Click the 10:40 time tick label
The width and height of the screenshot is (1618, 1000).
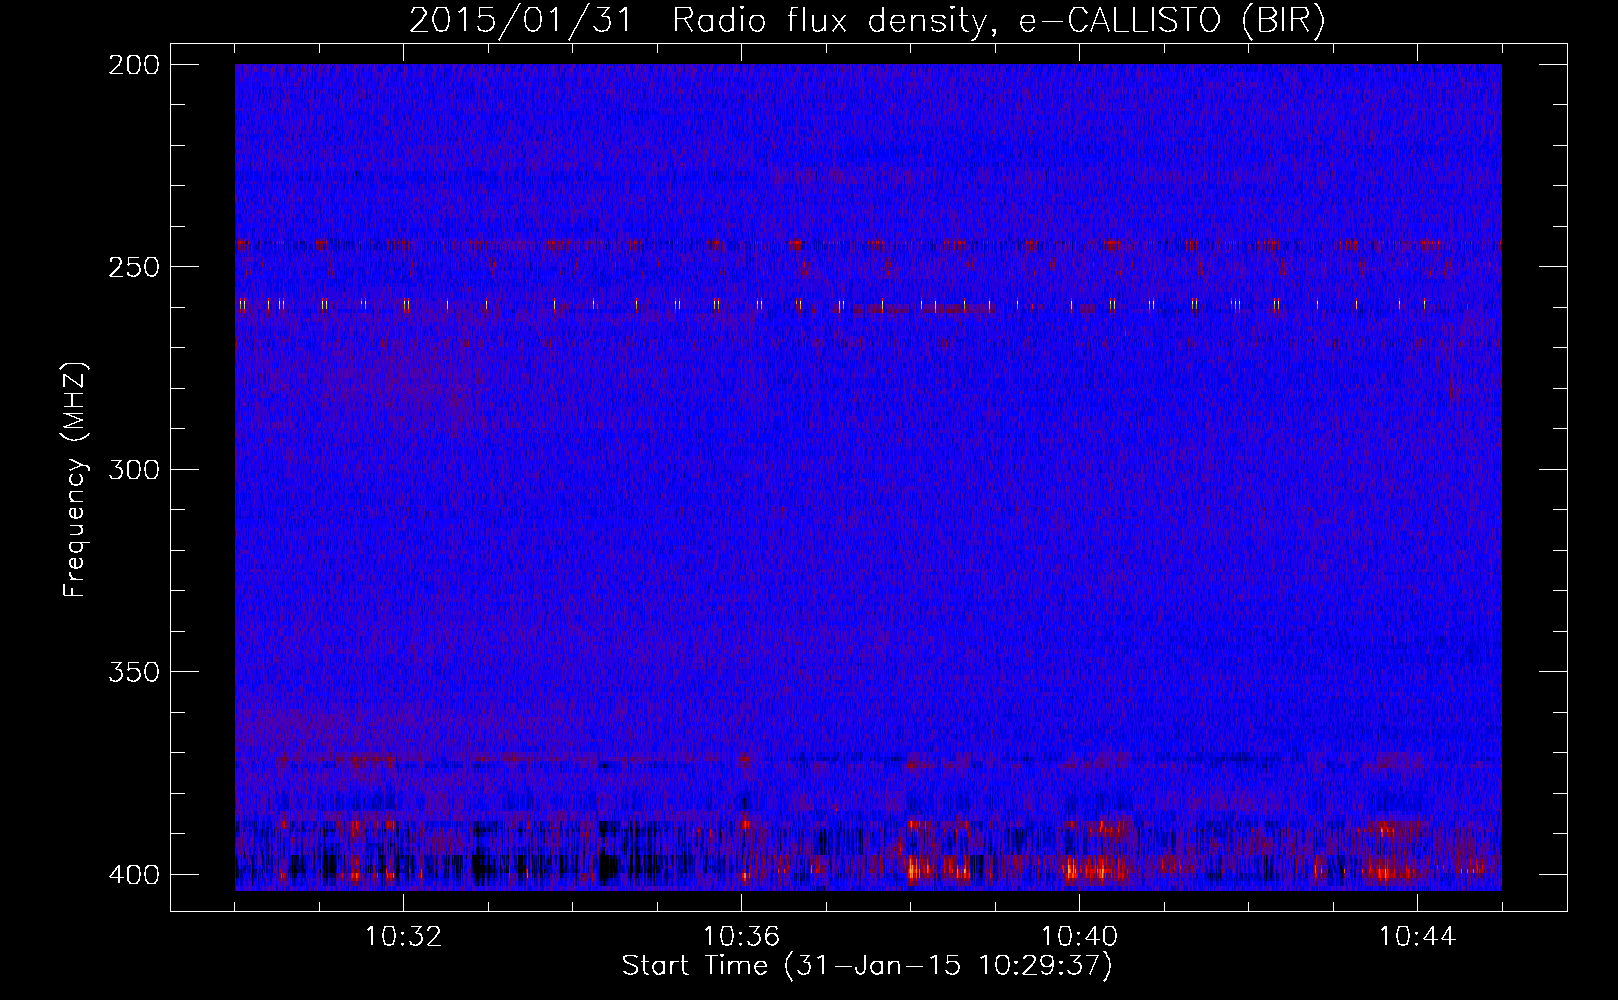(x=1079, y=937)
